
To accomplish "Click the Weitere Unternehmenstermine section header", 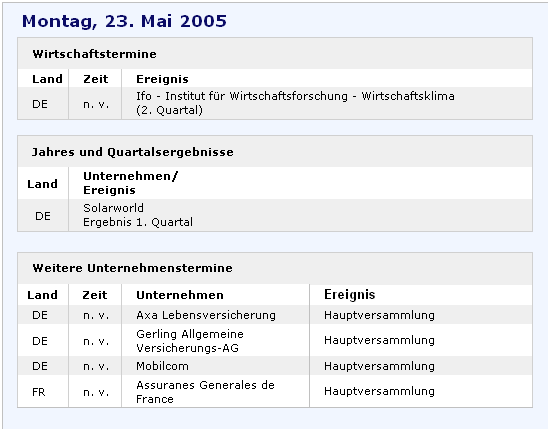I will (x=132, y=268).
